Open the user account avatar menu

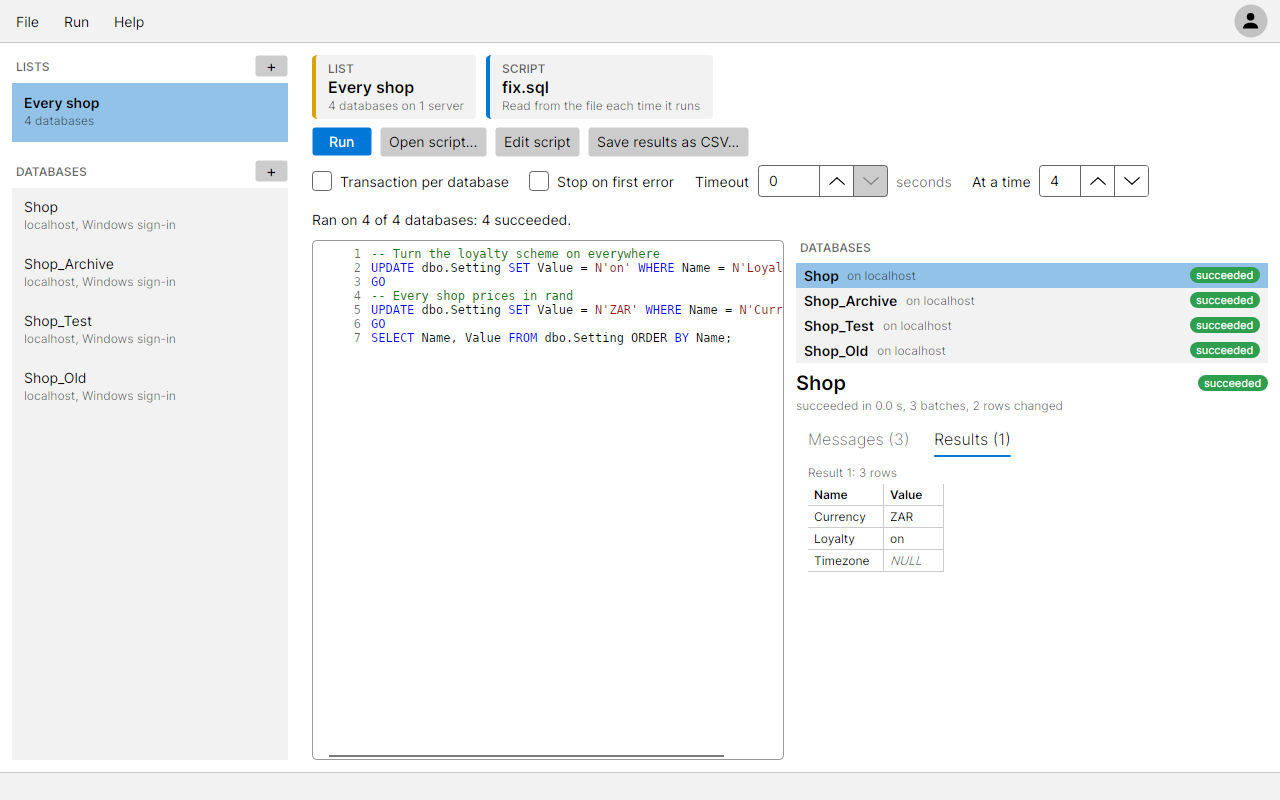pyautogui.click(x=1250, y=21)
